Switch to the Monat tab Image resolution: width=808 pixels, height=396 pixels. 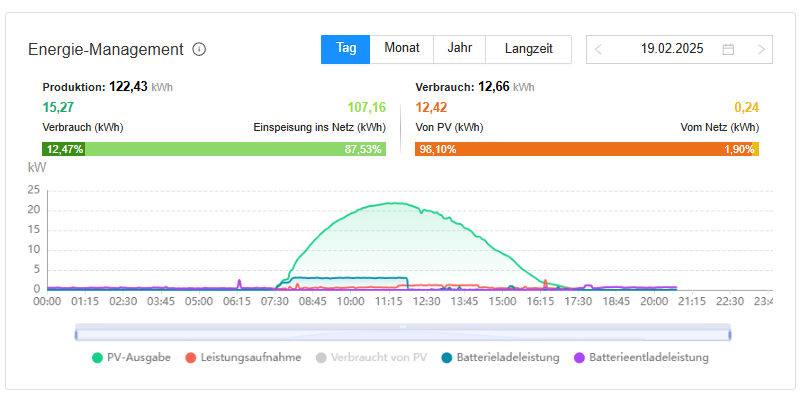(402, 49)
